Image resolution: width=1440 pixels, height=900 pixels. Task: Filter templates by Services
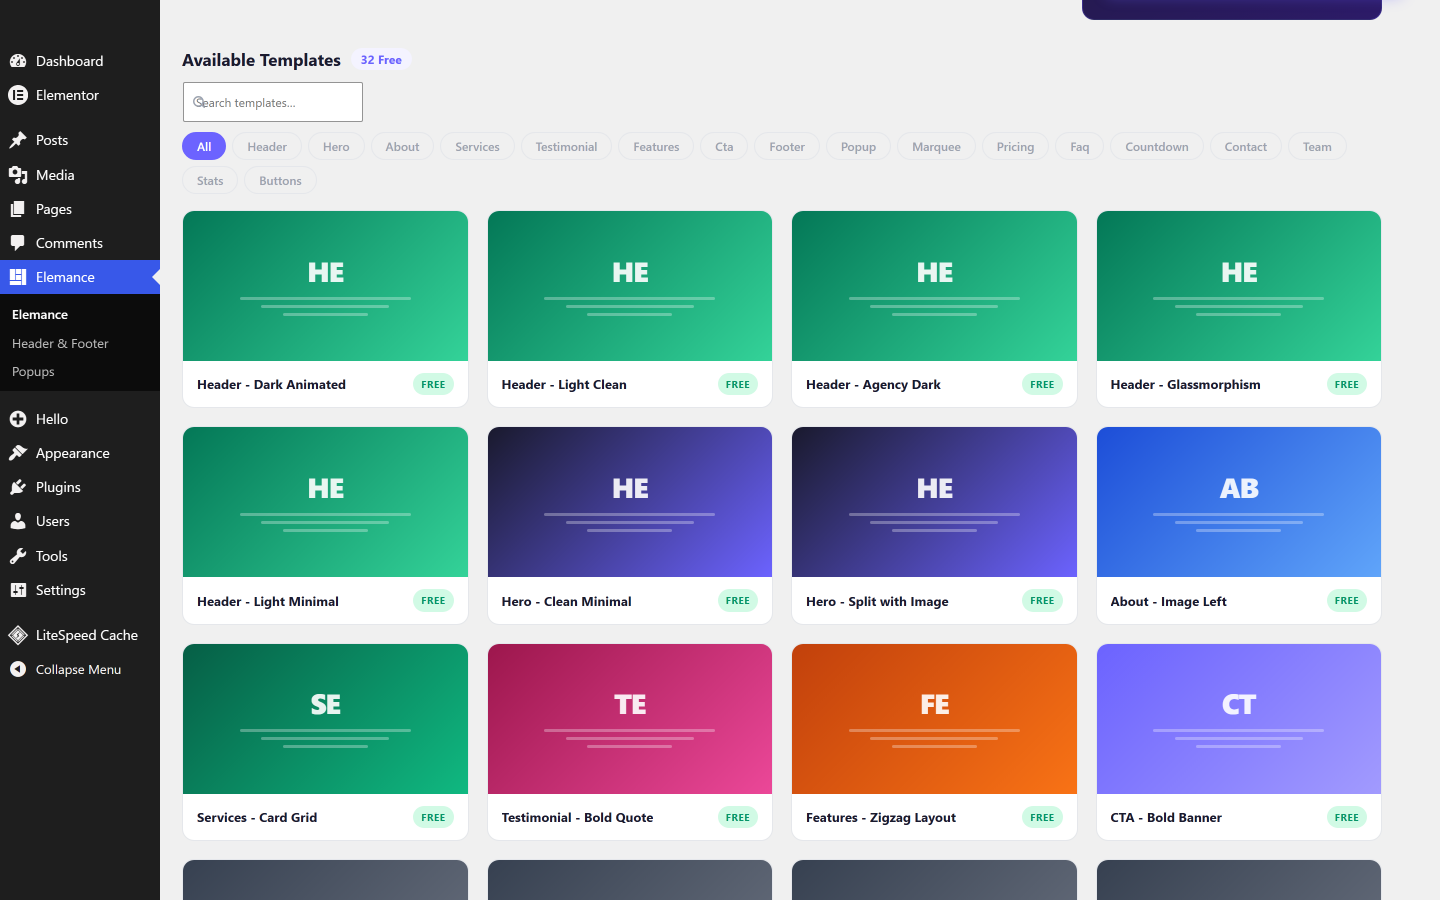click(x=477, y=146)
